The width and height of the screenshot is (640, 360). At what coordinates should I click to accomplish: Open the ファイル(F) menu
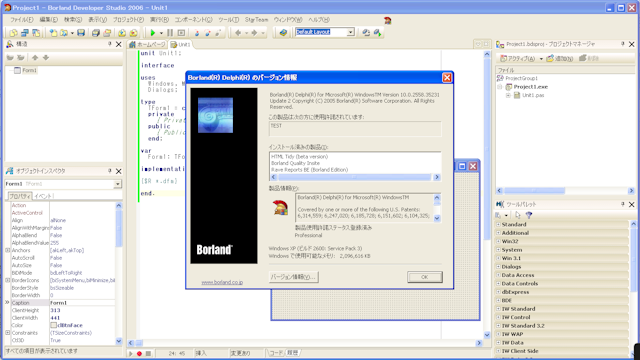pyautogui.click(x=22, y=20)
